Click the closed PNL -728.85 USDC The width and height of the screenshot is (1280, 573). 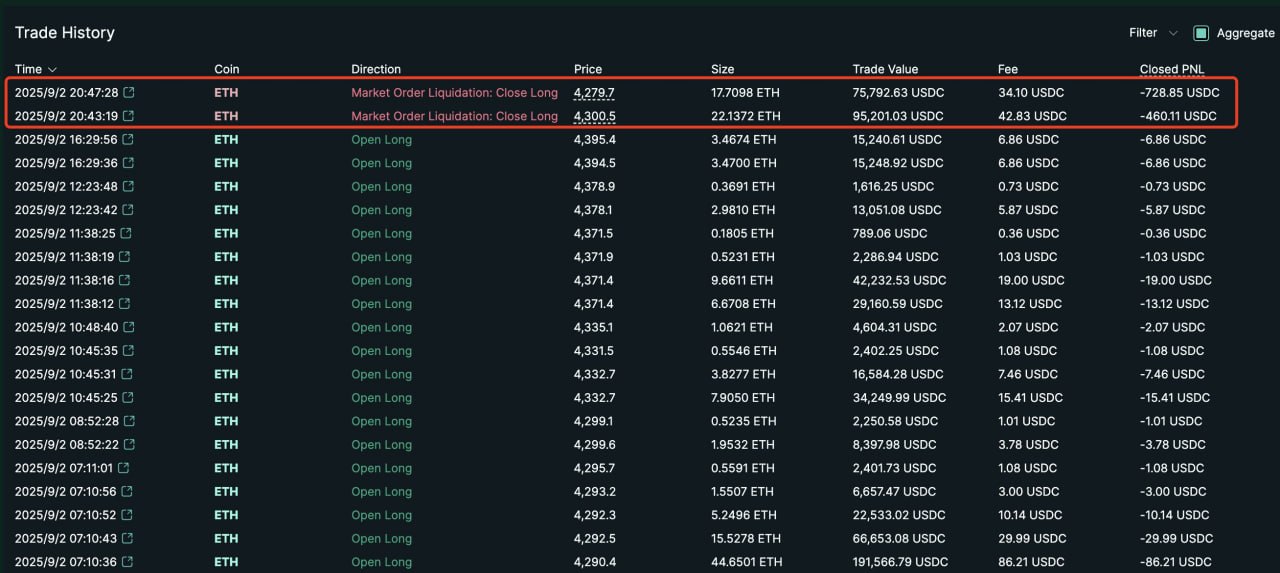[x=1180, y=93]
